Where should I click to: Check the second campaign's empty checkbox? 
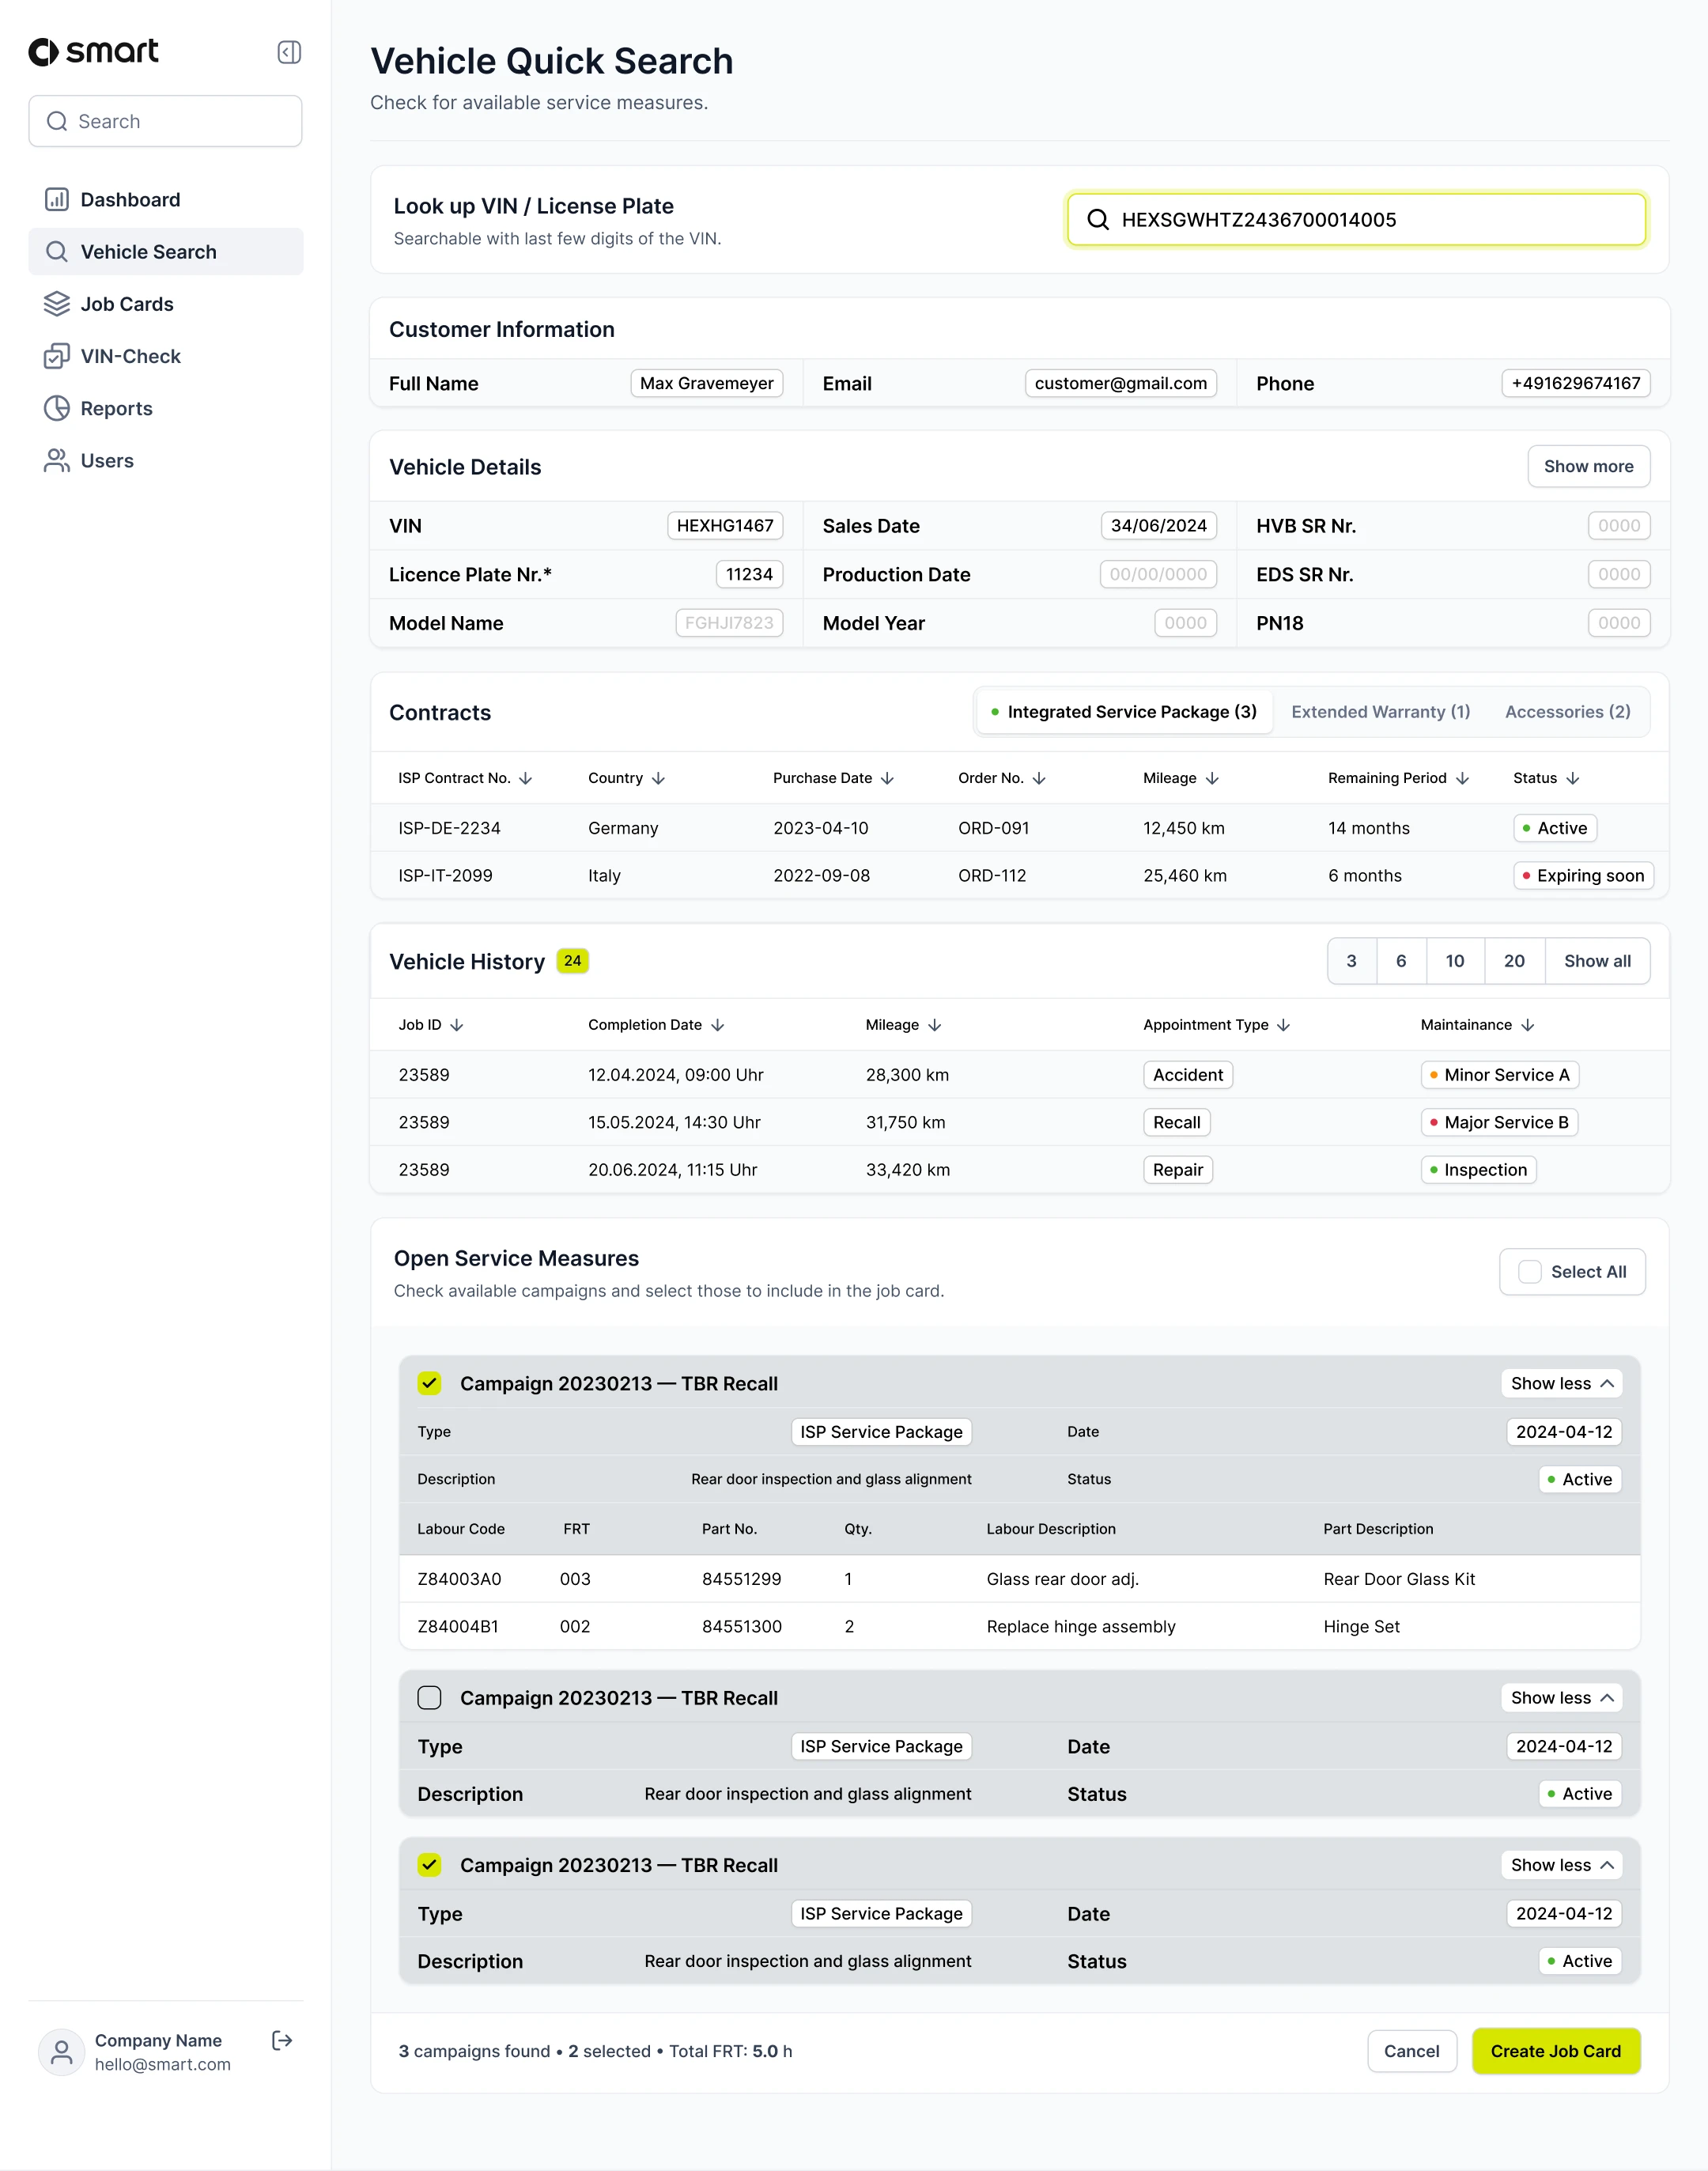[x=429, y=1698]
